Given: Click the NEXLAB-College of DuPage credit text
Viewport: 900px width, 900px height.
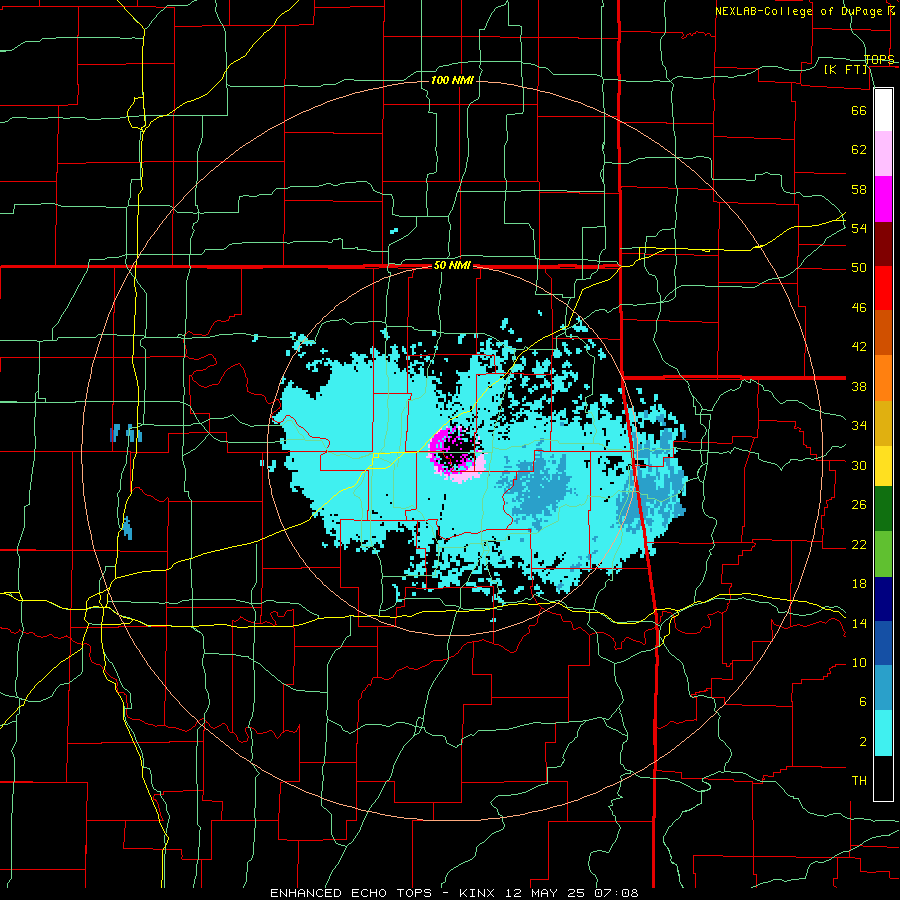Looking at the screenshot, I should pyautogui.click(x=805, y=11).
